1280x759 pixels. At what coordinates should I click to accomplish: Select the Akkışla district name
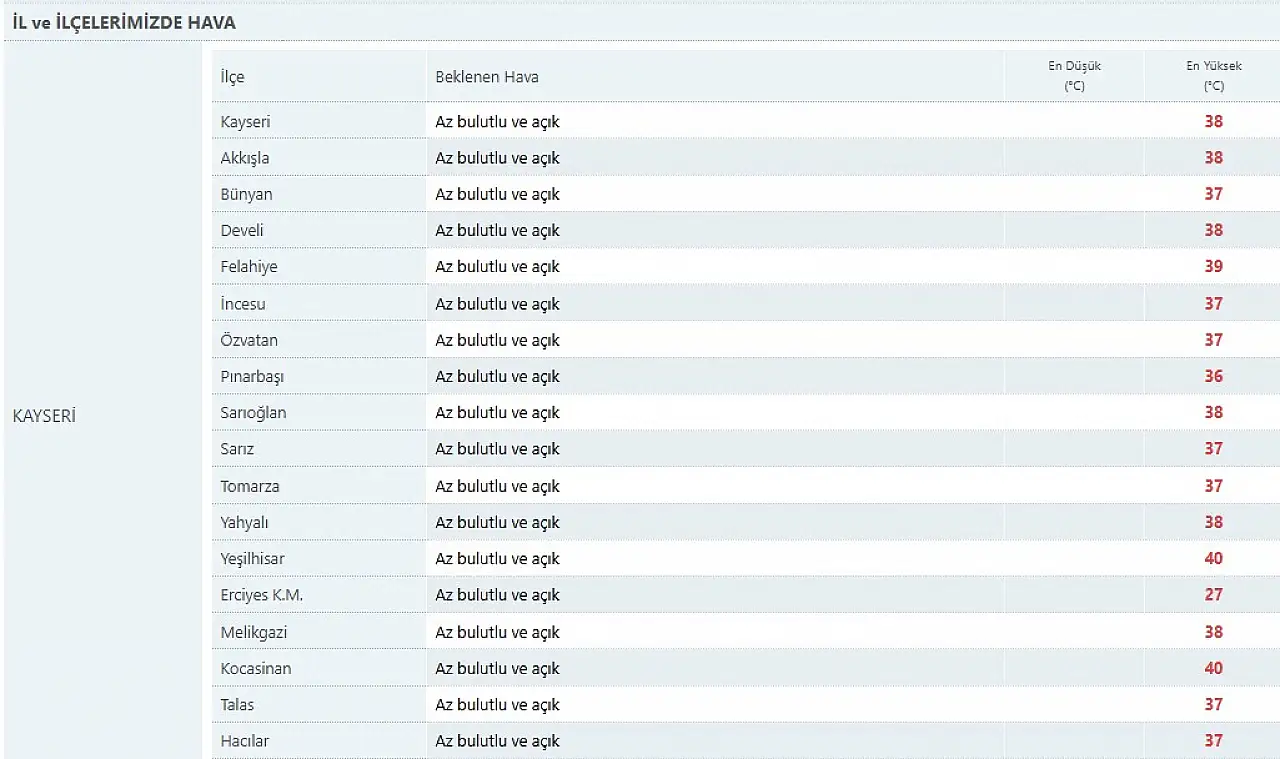245,157
